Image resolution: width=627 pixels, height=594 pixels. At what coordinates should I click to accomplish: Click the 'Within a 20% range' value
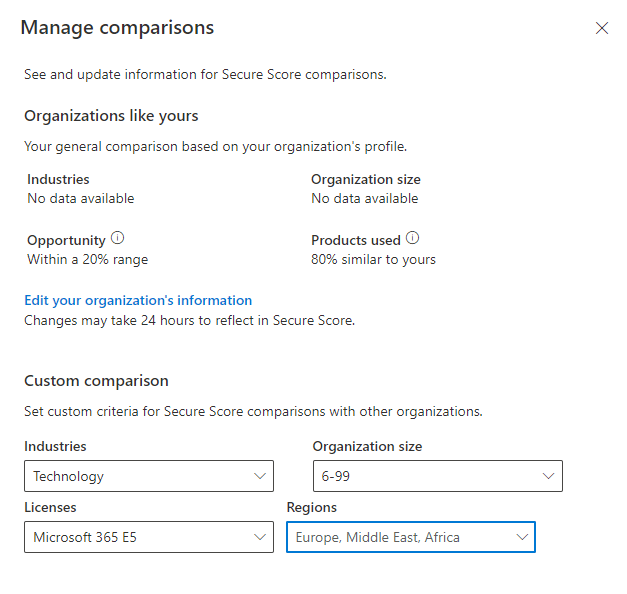click(87, 259)
